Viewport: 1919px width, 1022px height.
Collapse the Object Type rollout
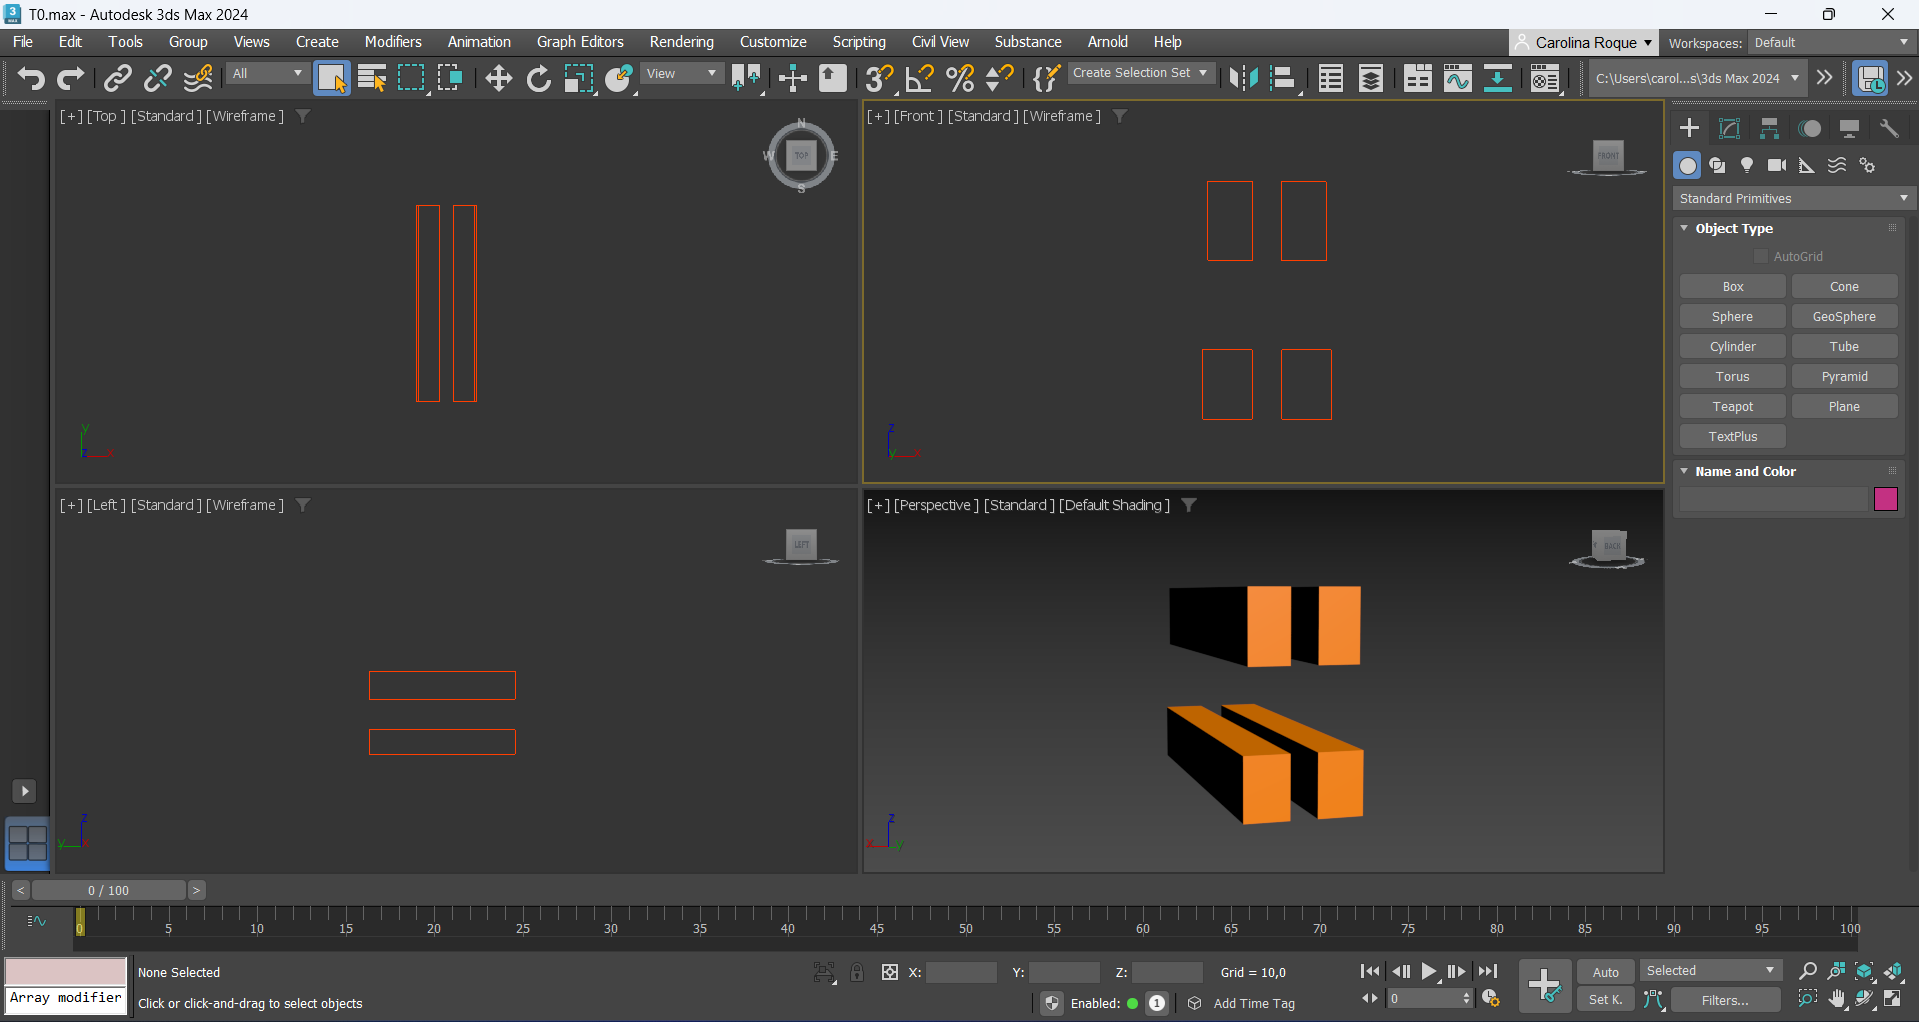coord(1685,228)
